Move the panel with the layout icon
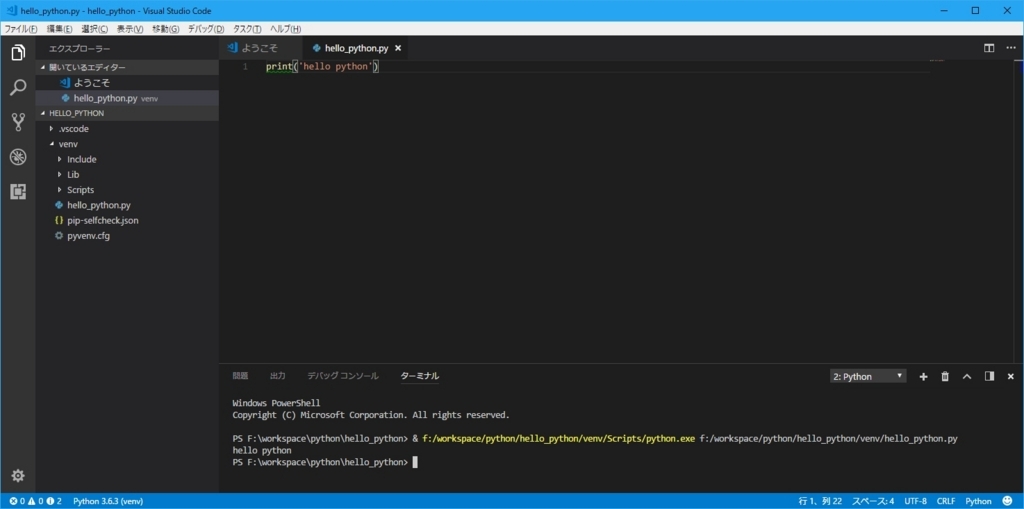 tap(989, 376)
